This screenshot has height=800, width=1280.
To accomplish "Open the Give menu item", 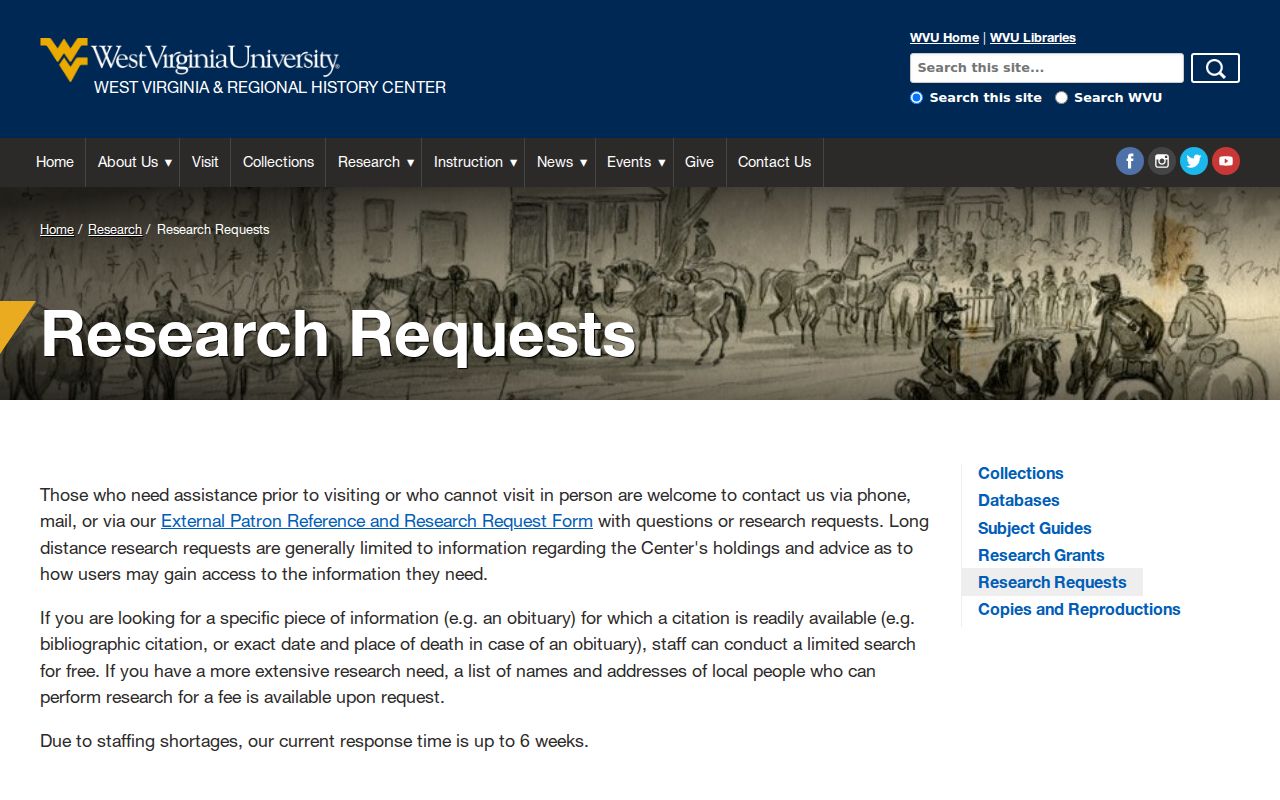I will (699, 162).
